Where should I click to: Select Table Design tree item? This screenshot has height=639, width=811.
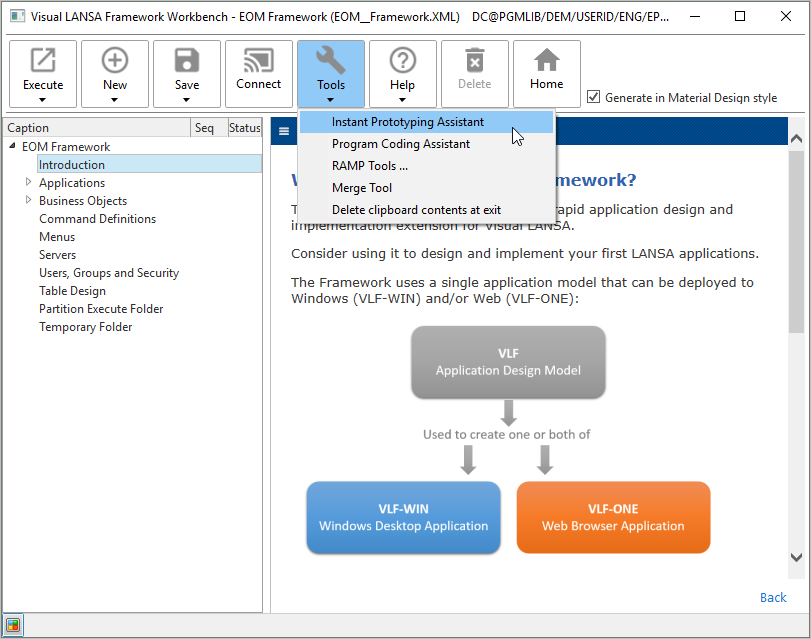pos(72,291)
